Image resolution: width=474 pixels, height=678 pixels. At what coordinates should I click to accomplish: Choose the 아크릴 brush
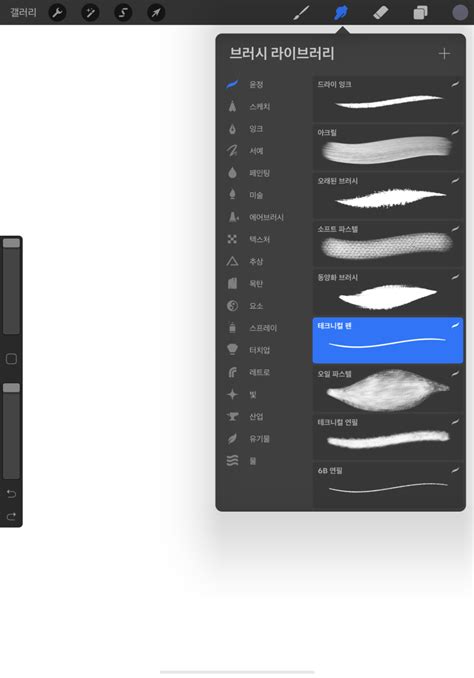click(x=388, y=147)
